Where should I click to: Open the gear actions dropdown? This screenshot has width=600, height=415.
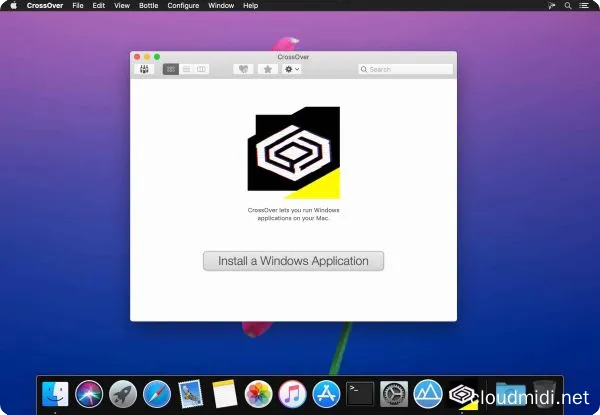[292, 69]
